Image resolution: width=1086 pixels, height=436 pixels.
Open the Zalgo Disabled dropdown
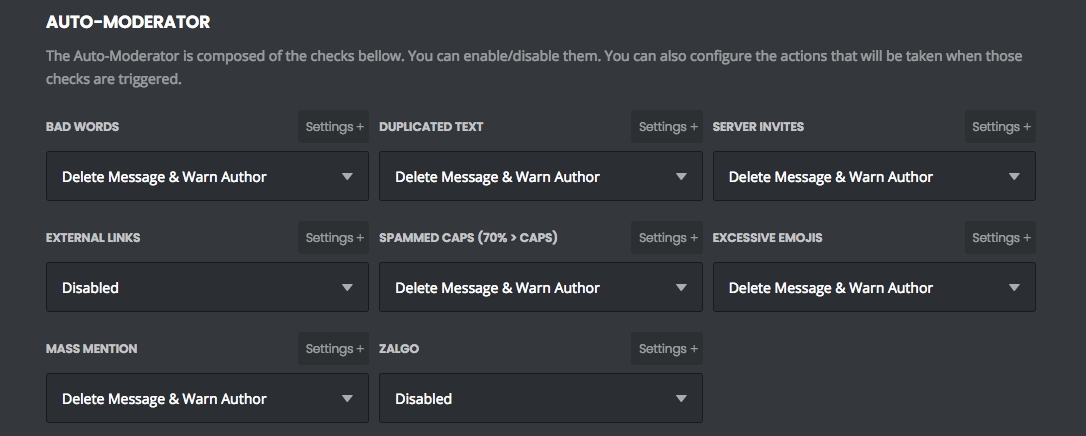click(541, 399)
